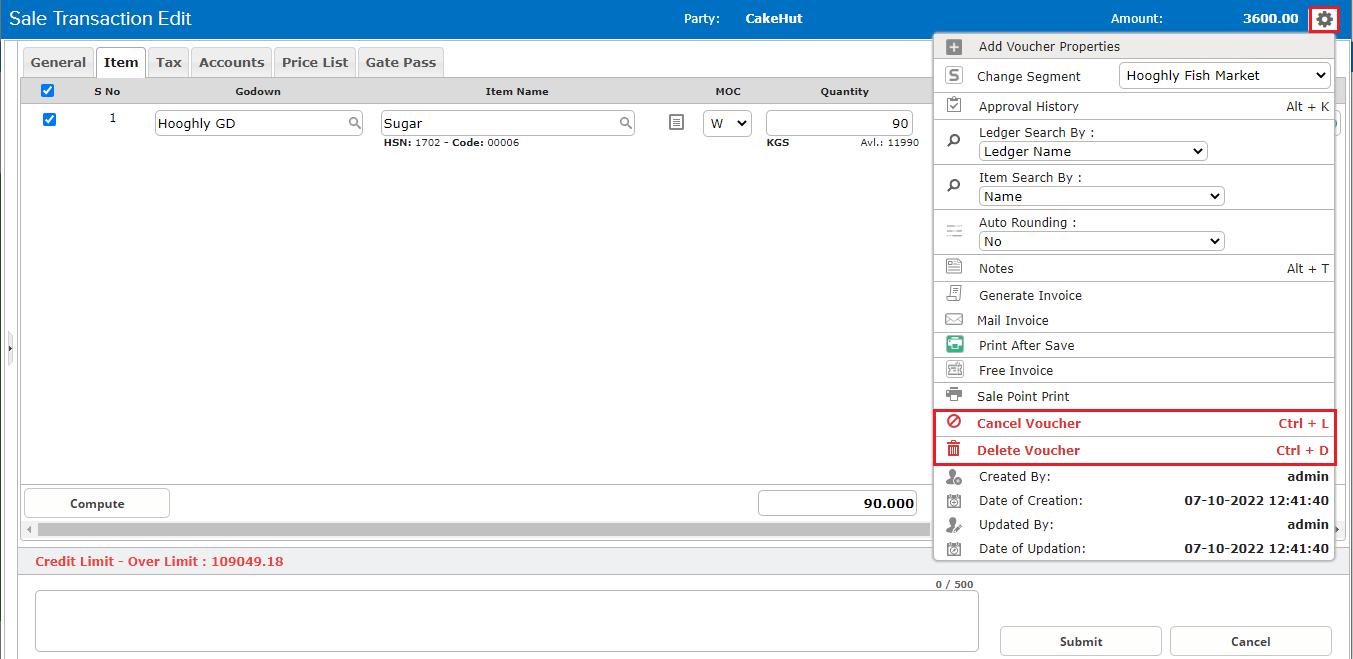
Task: Click the Mail Invoice envelope icon
Action: [954, 320]
